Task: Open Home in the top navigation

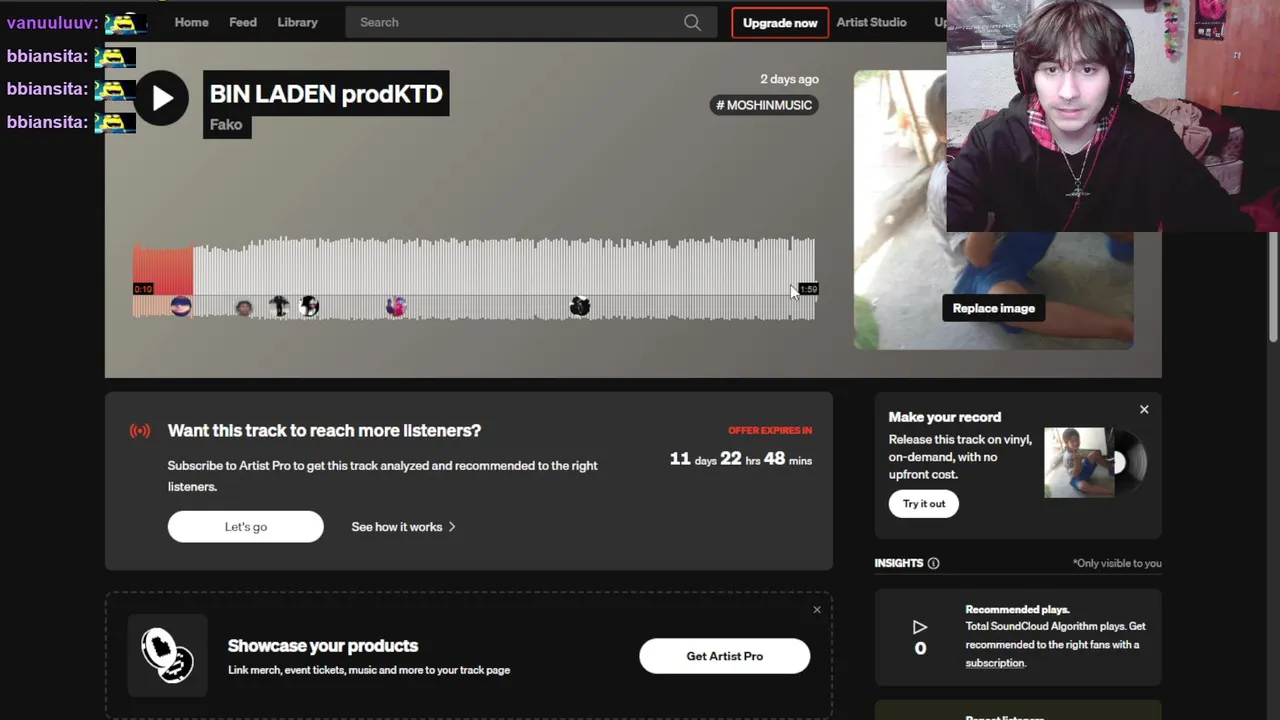Action: [x=191, y=22]
